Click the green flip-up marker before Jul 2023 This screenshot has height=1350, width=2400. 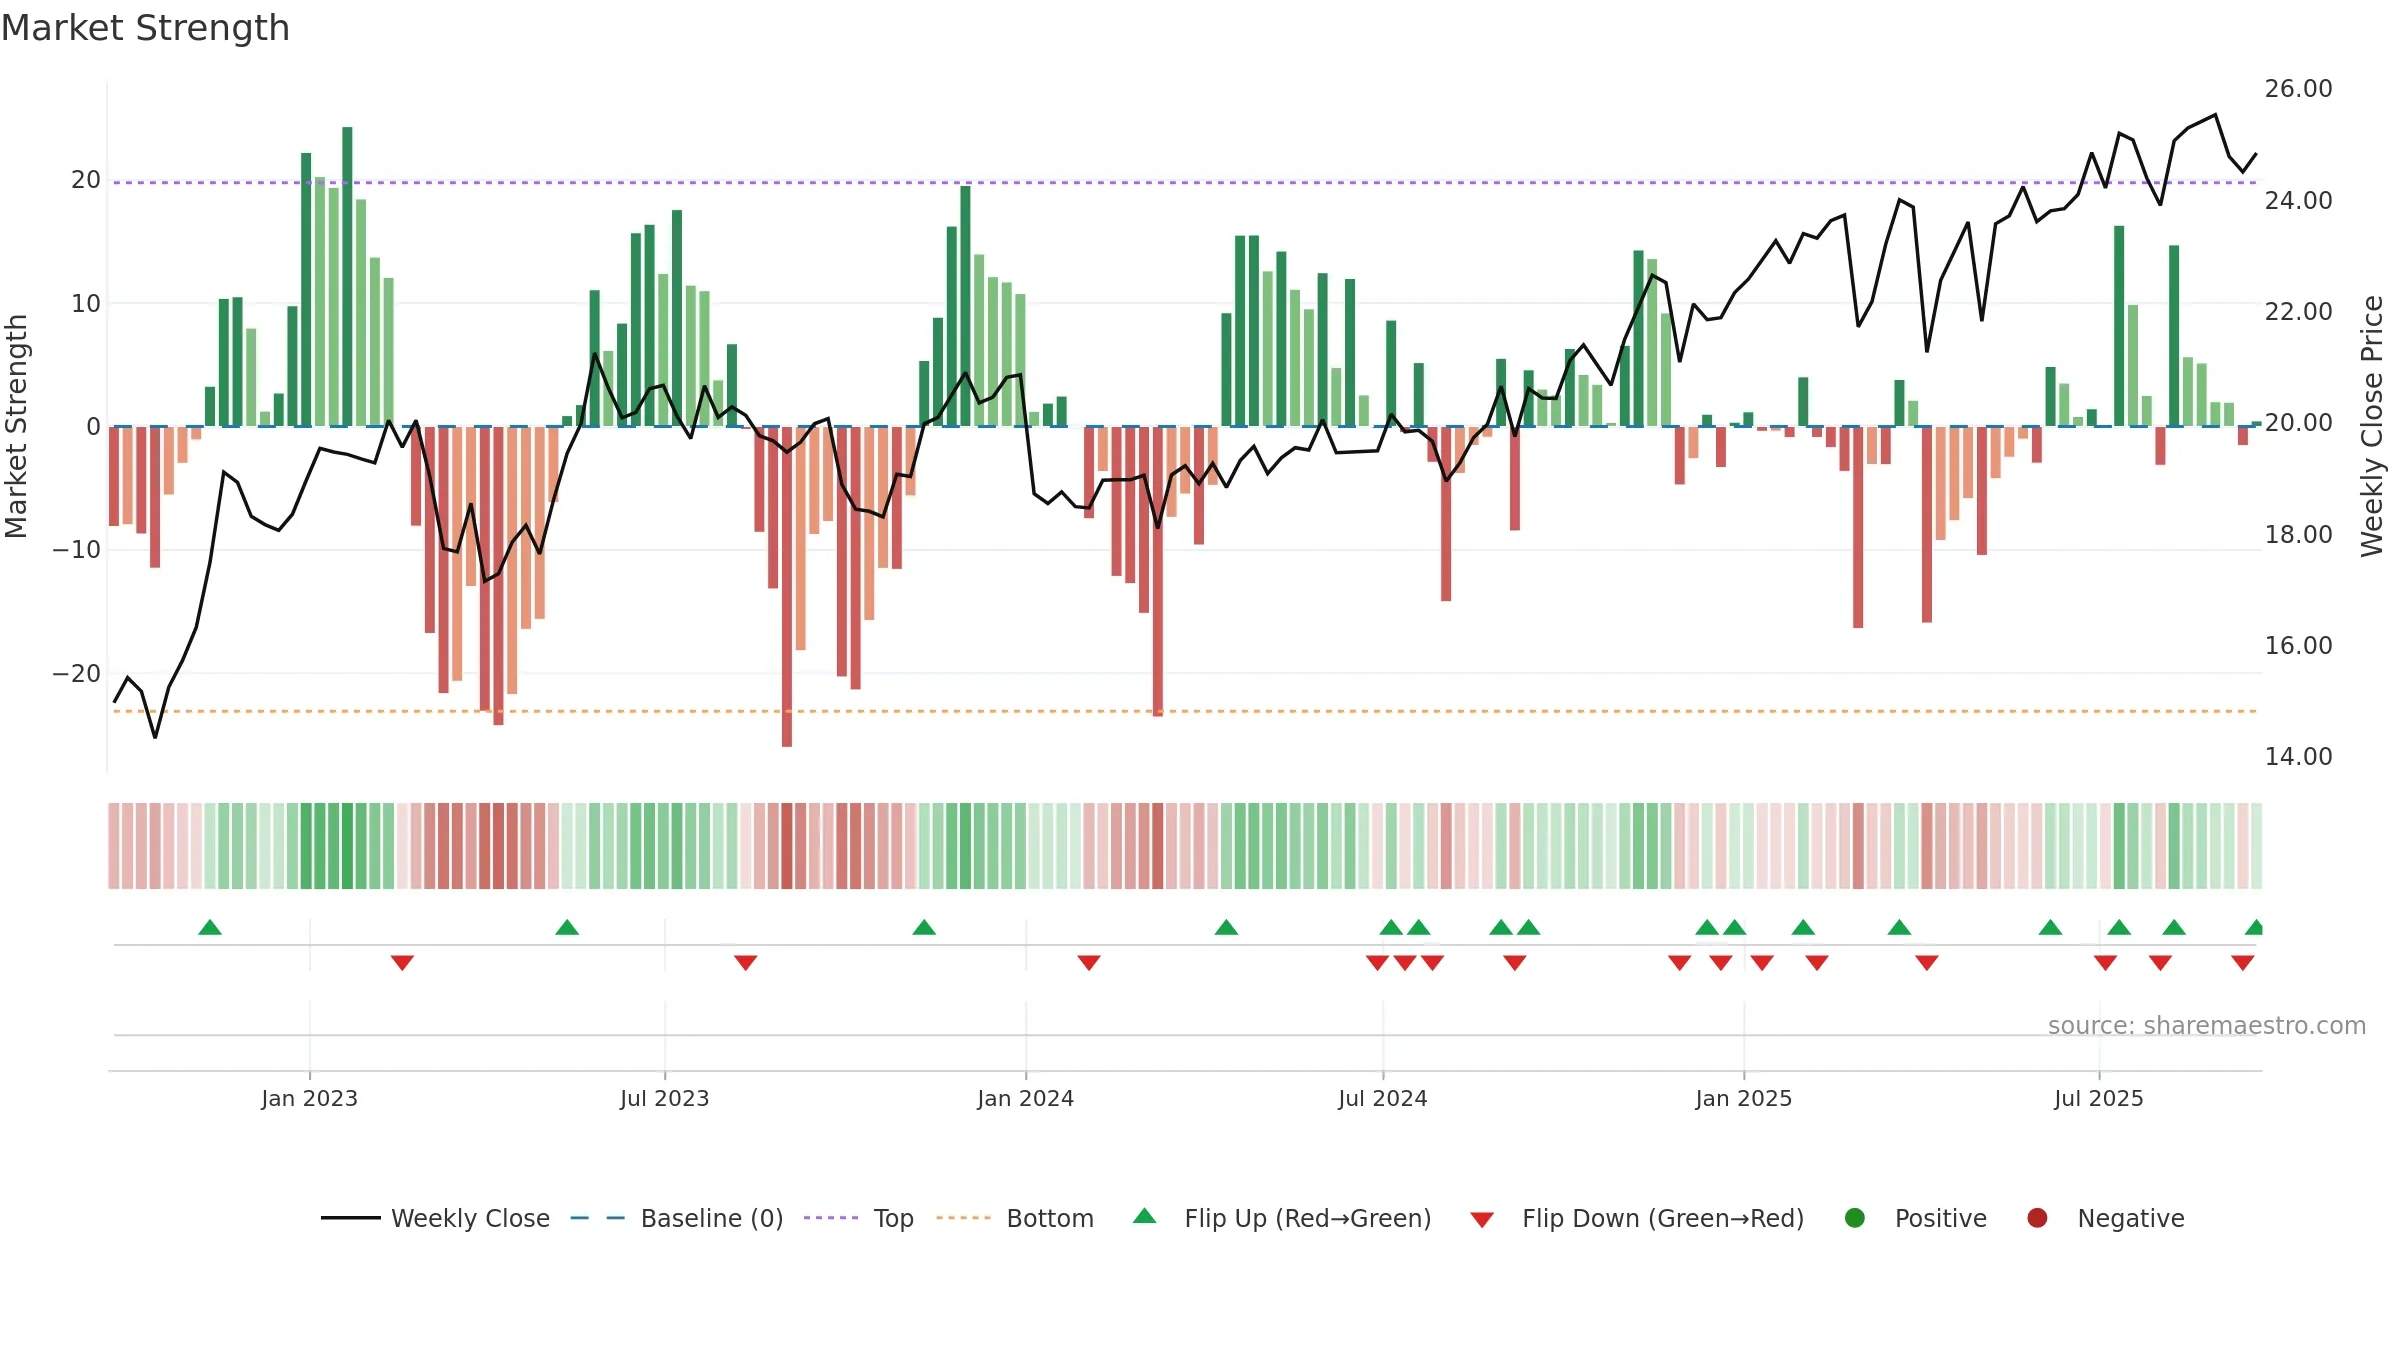tap(567, 927)
